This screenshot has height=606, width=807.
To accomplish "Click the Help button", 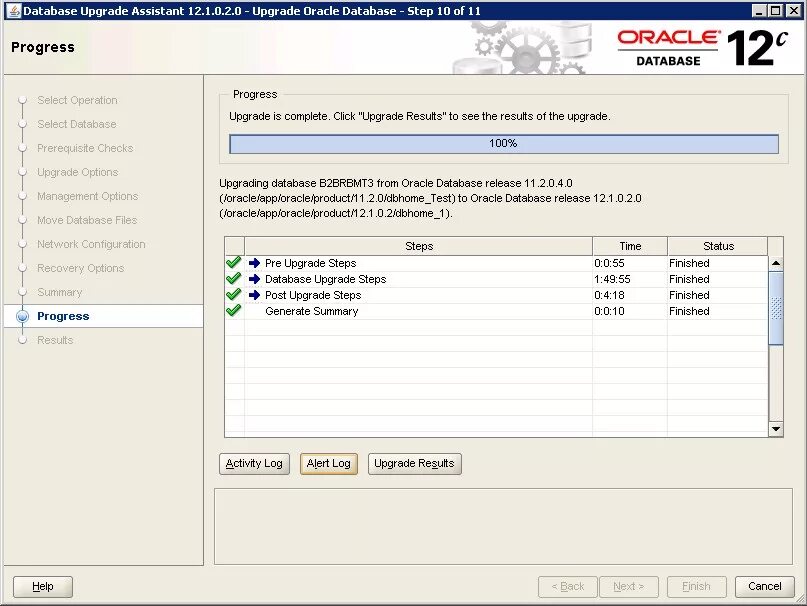I will (43, 586).
